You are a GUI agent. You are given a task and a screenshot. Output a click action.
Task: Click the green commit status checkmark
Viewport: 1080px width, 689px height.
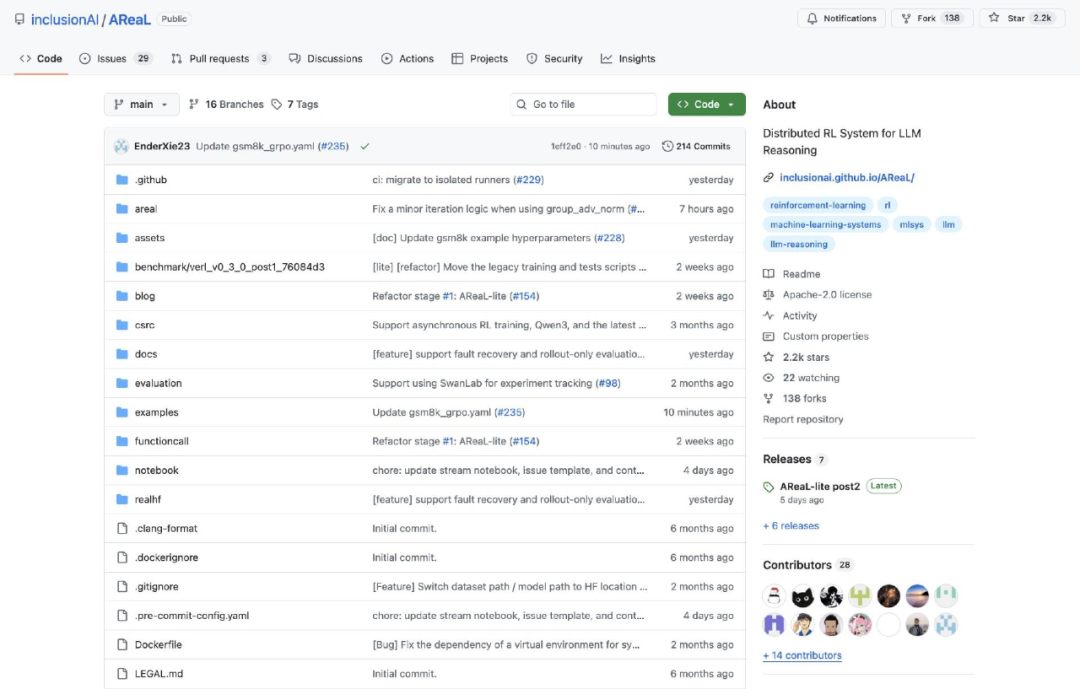364,146
